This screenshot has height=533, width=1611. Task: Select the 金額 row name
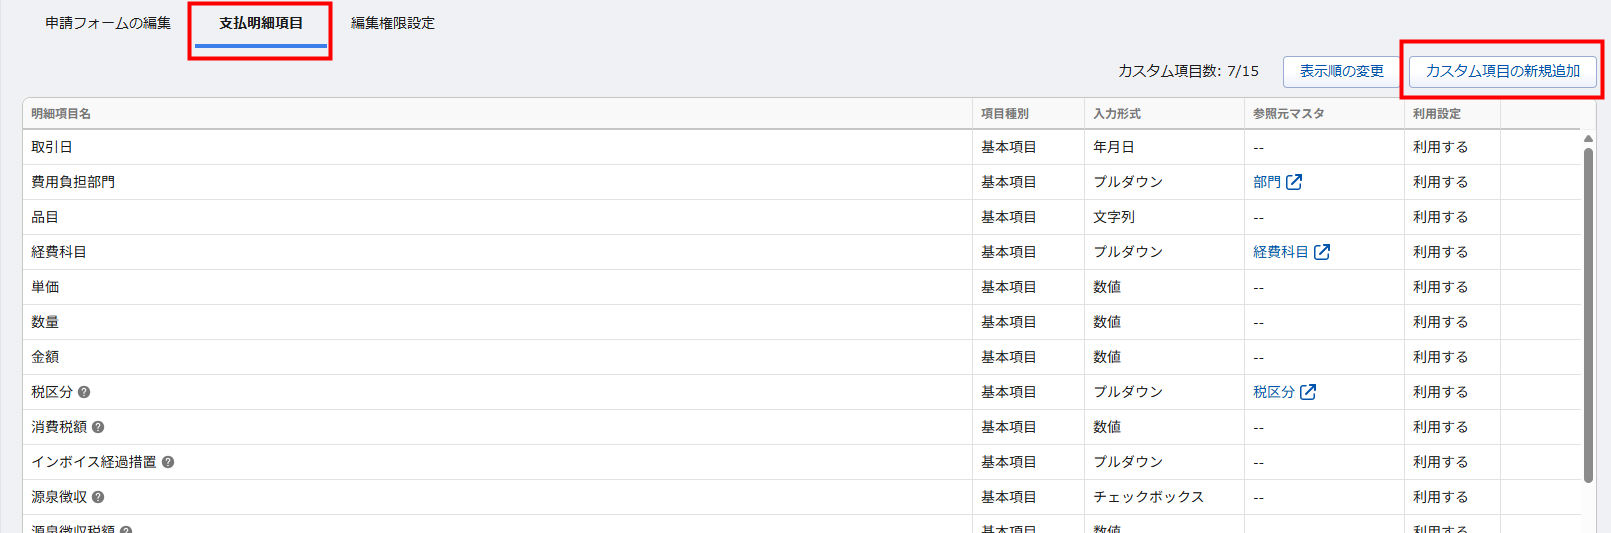(45, 357)
